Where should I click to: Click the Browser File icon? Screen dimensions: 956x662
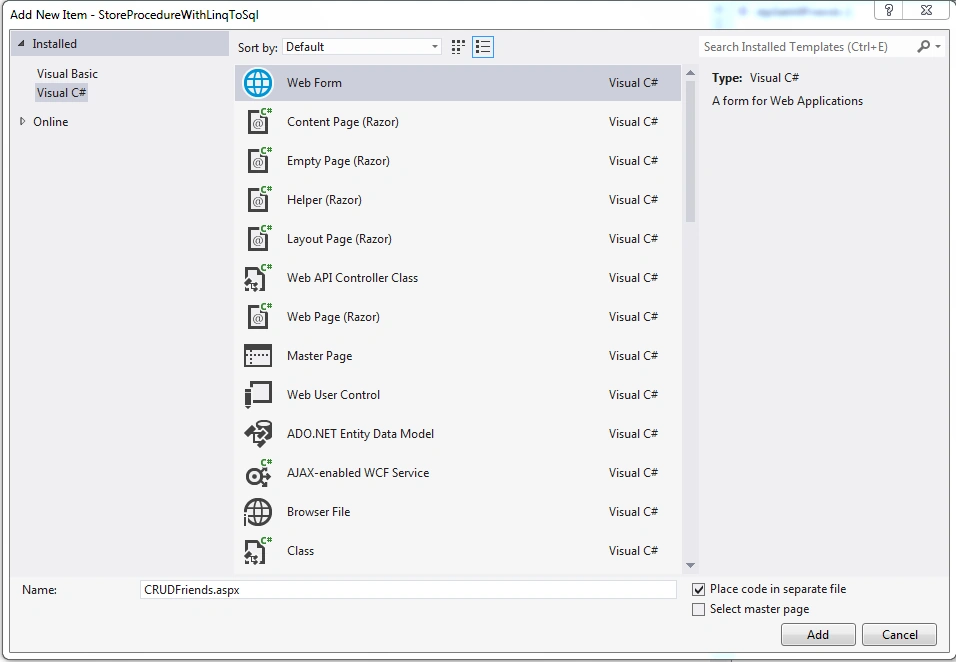click(258, 512)
